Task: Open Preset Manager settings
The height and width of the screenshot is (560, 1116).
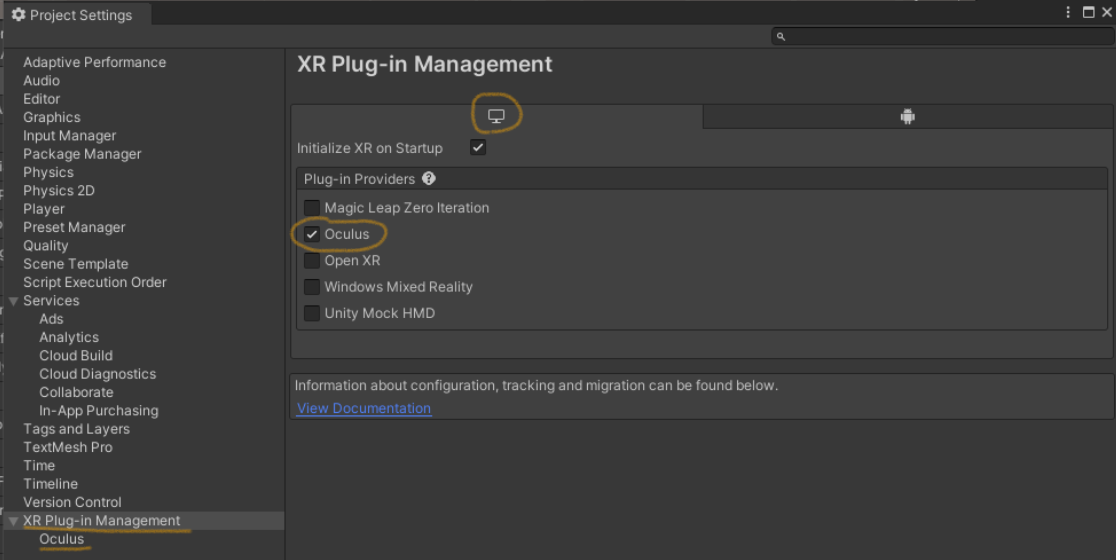Action: click(74, 228)
